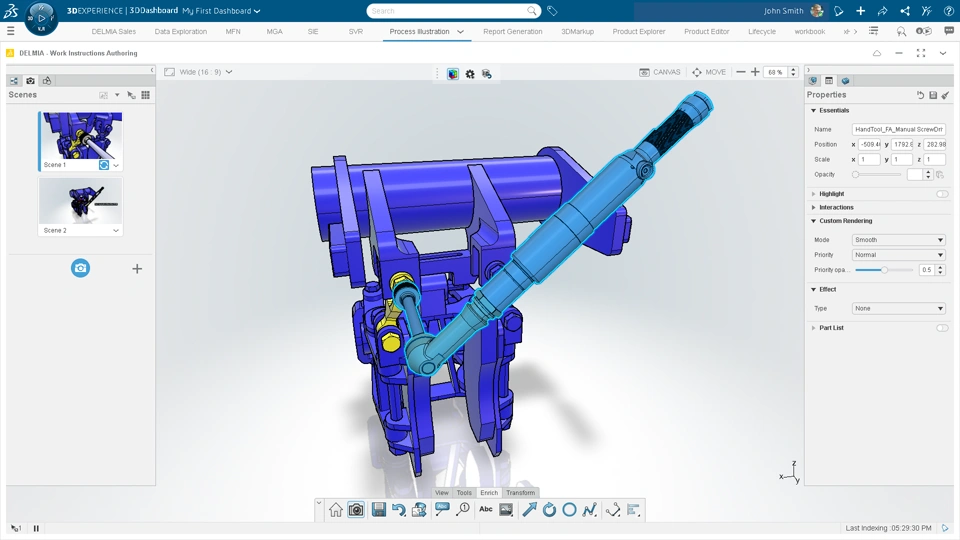
Task: Click the update scene image icon
Action: (419, 509)
